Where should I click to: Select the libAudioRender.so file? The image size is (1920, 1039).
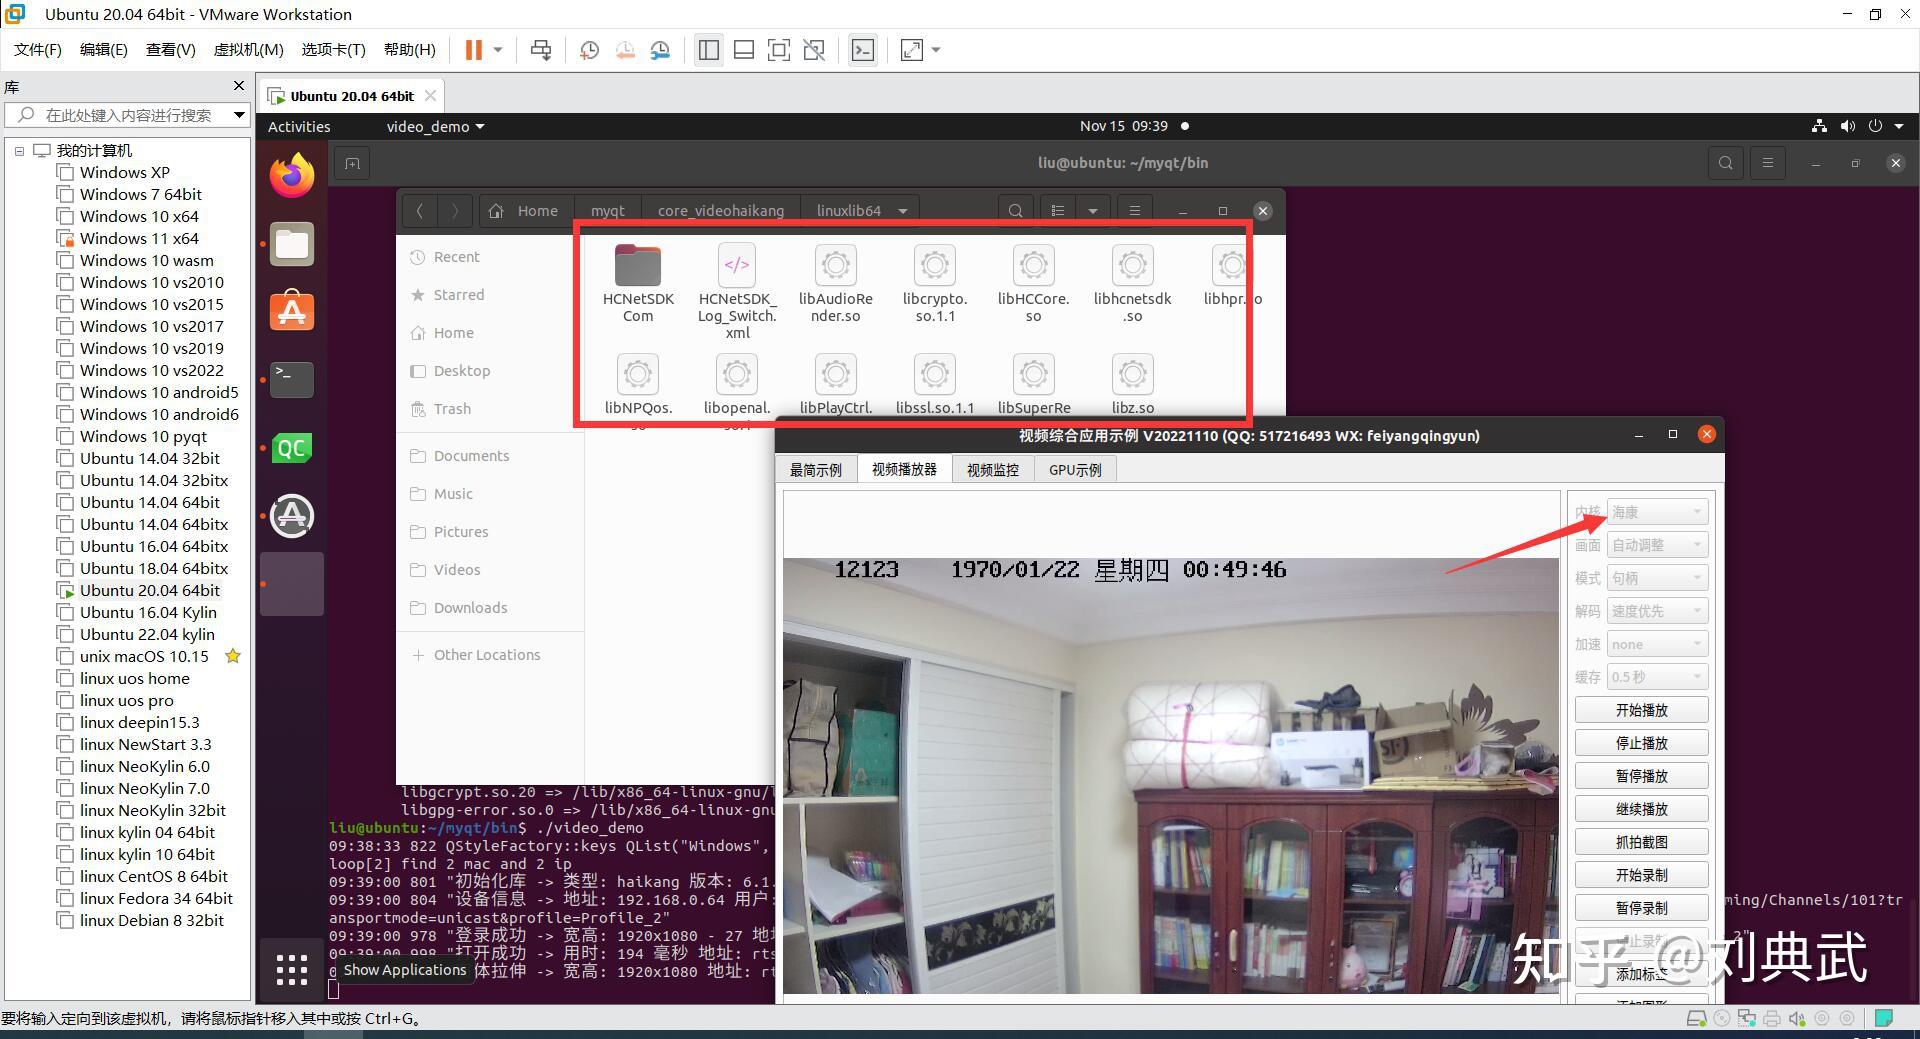click(836, 284)
